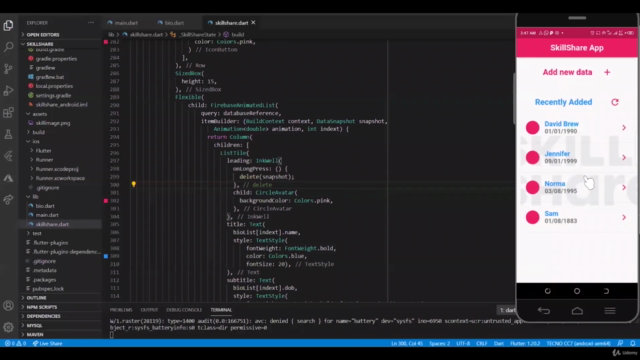Click the refresh icon beside Recently Added
The width and height of the screenshot is (640, 360).
point(615,102)
